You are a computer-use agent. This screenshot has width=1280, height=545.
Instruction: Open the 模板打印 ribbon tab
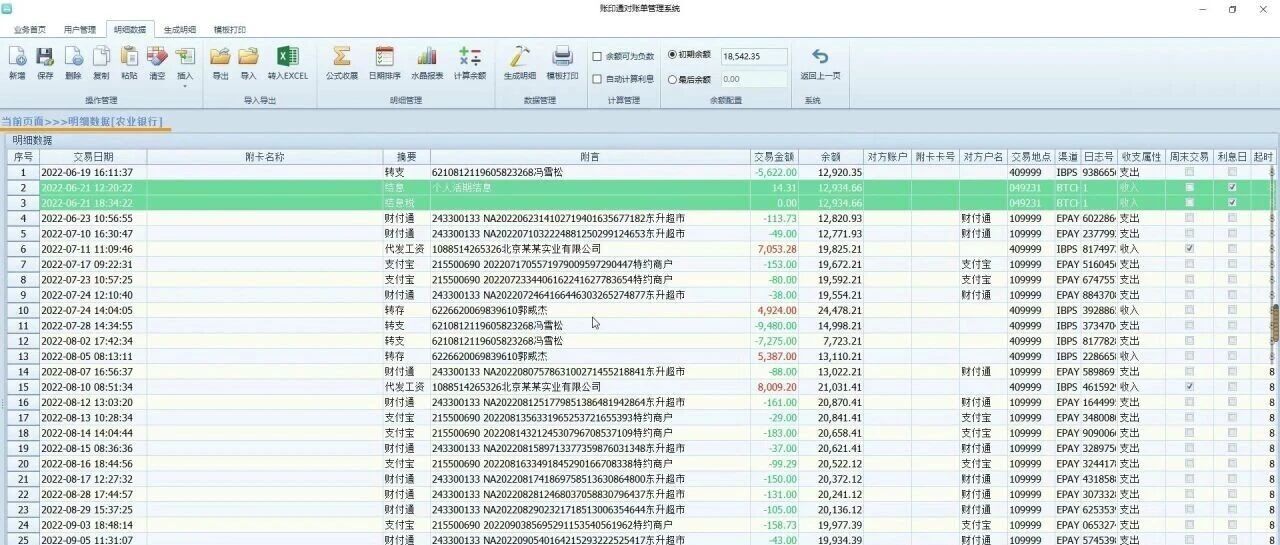[x=230, y=30]
